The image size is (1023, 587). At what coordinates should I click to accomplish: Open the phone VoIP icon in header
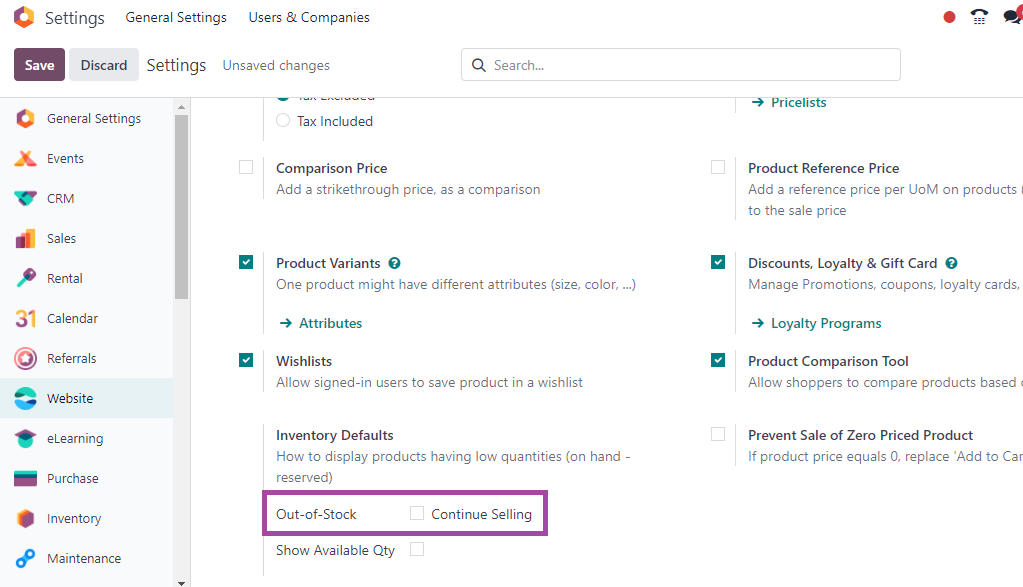pos(979,18)
